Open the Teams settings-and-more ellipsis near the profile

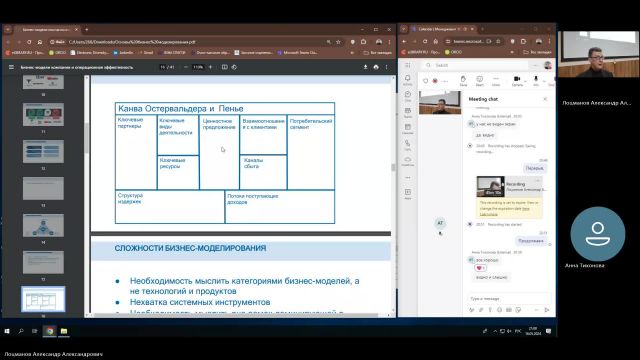coord(535,65)
